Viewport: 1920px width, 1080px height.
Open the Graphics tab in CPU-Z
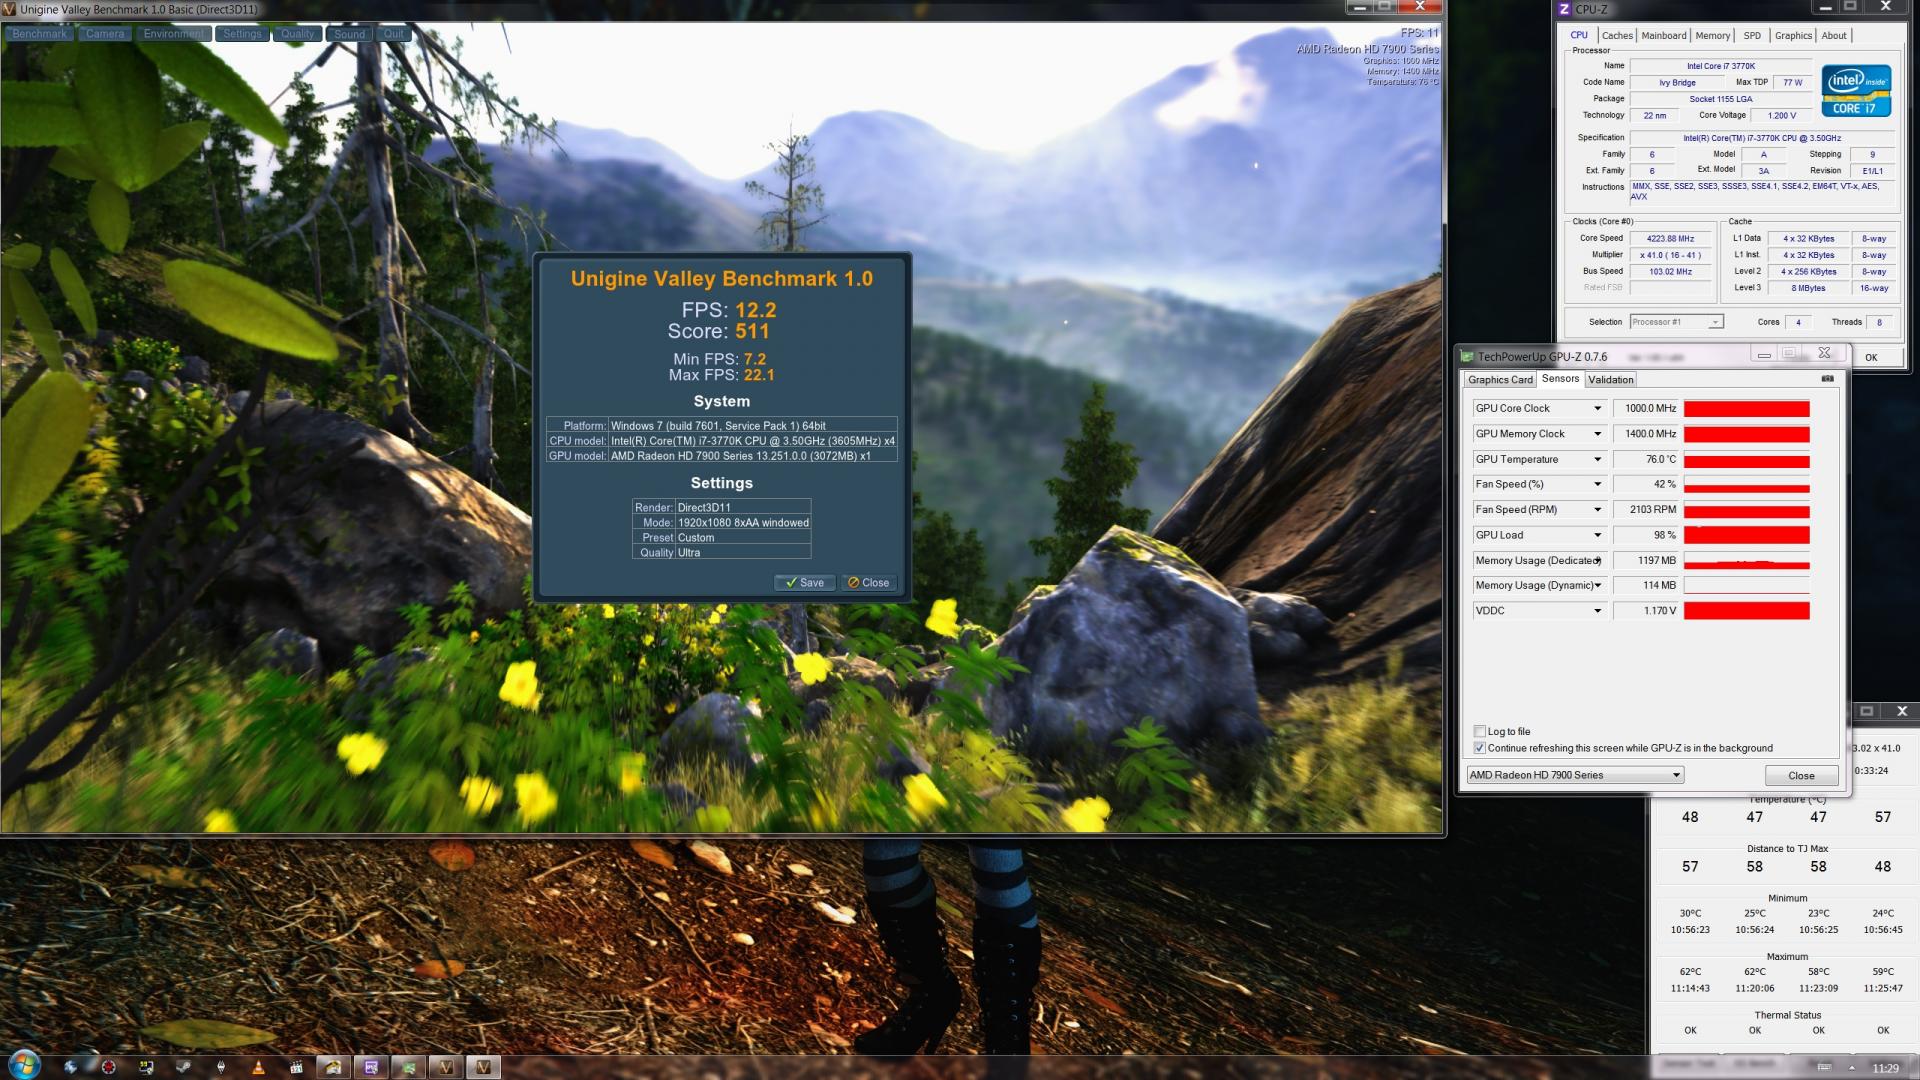tap(1793, 36)
